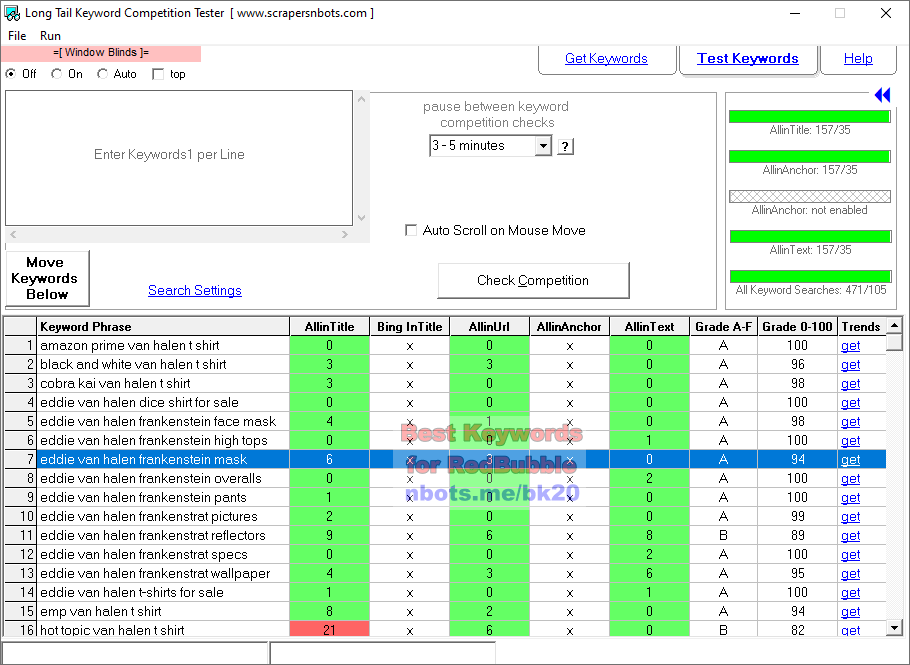Open the Run menu
910x665 pixels.
pyautogui.click(x=50, y=35)
